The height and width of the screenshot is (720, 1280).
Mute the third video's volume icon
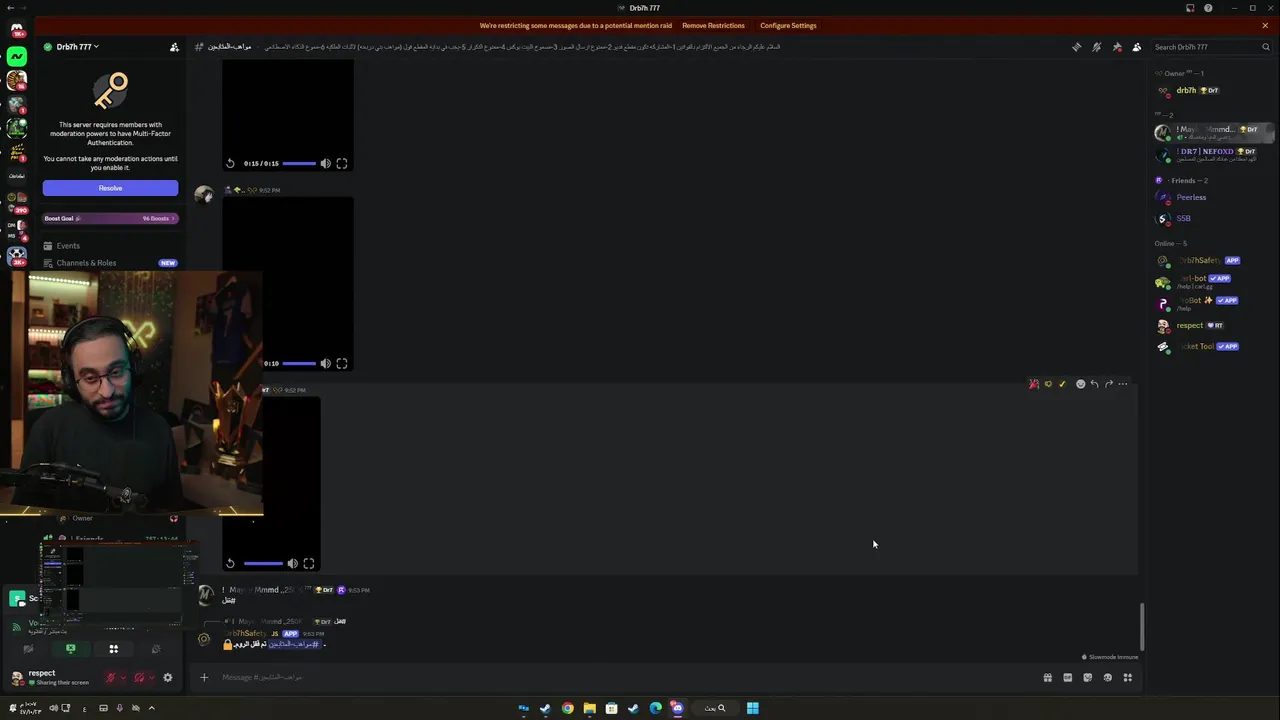pyautogui.click(x=292, y=563)
